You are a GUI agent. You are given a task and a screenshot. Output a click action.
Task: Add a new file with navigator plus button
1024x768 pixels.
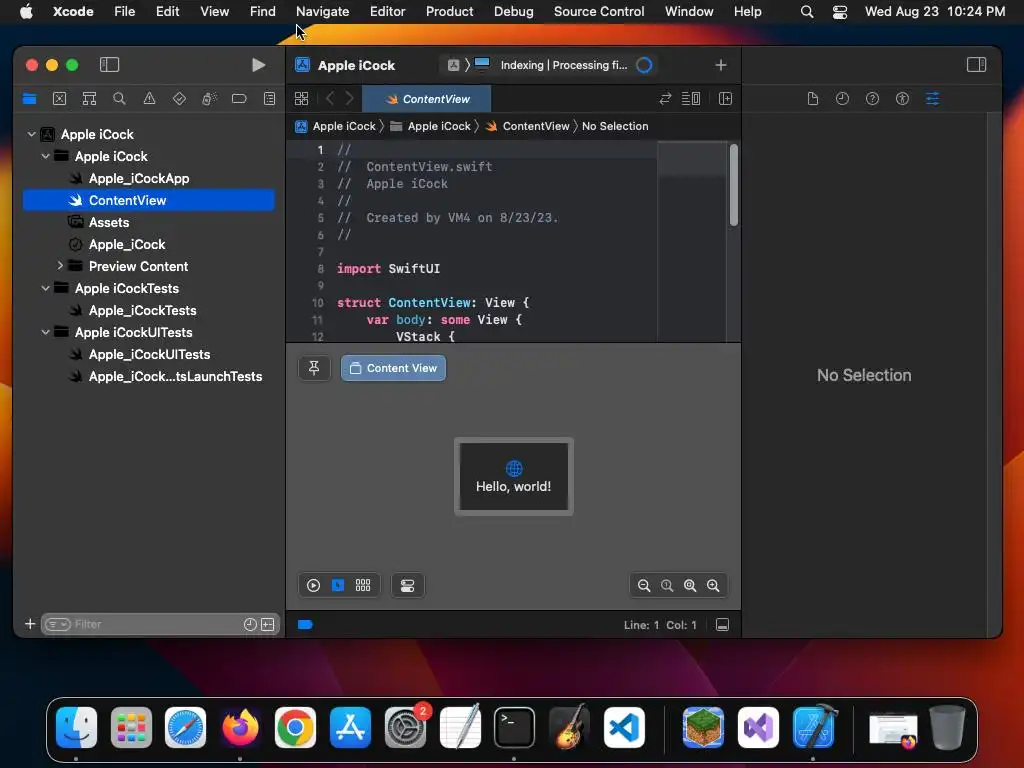29,624
